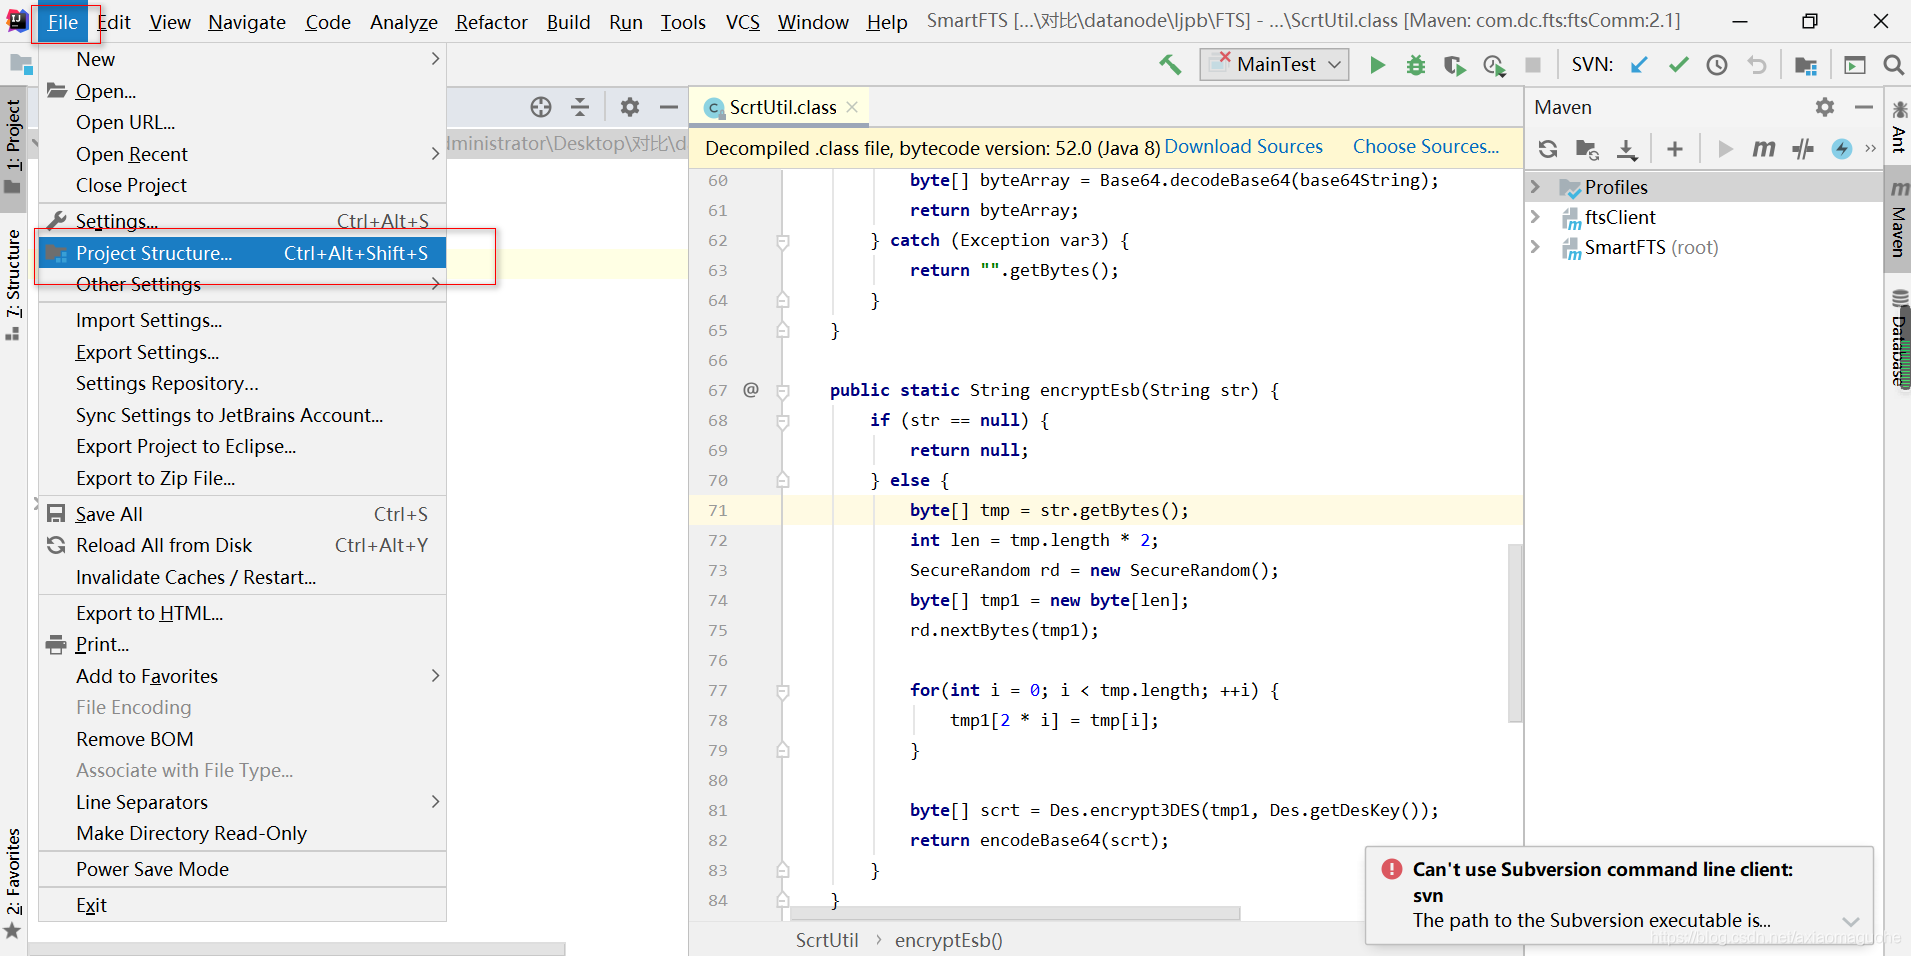Expand Subversion notification details
Viewport: 1911px width, 956px height.
(x=1851, y=921)
